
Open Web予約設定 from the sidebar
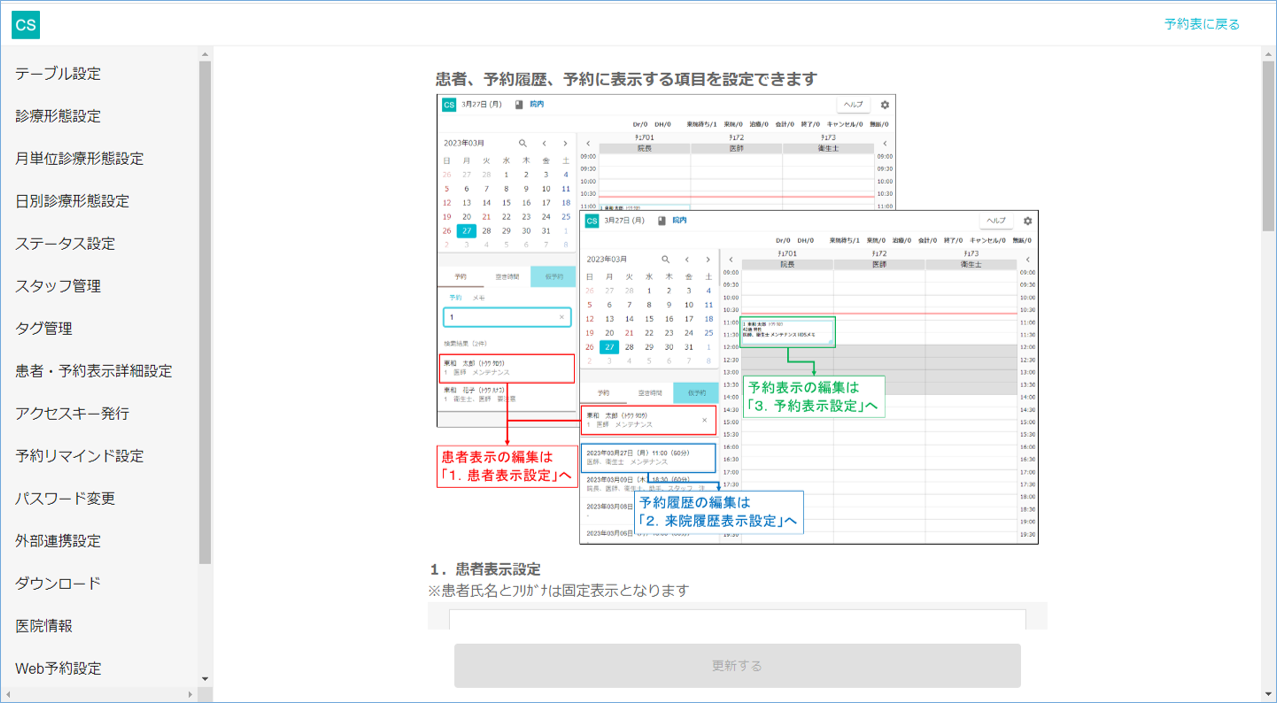tap(58, 668)
